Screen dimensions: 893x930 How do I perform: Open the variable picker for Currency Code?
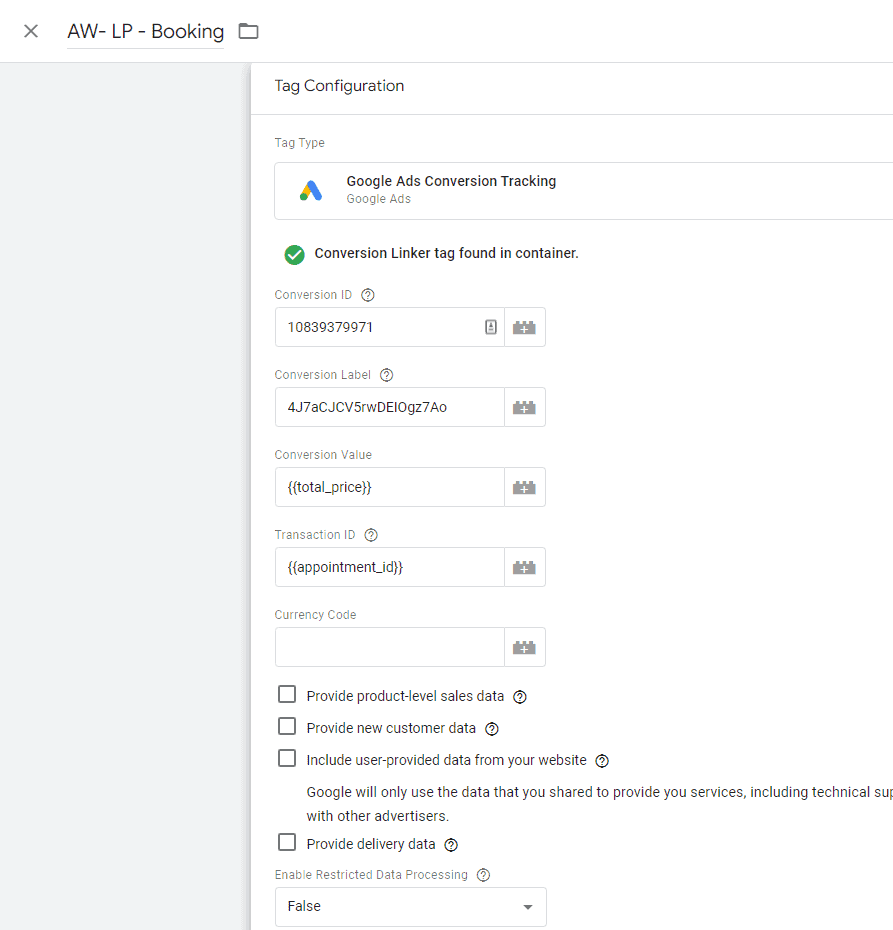pyautogui.click(x=524, y=647)
